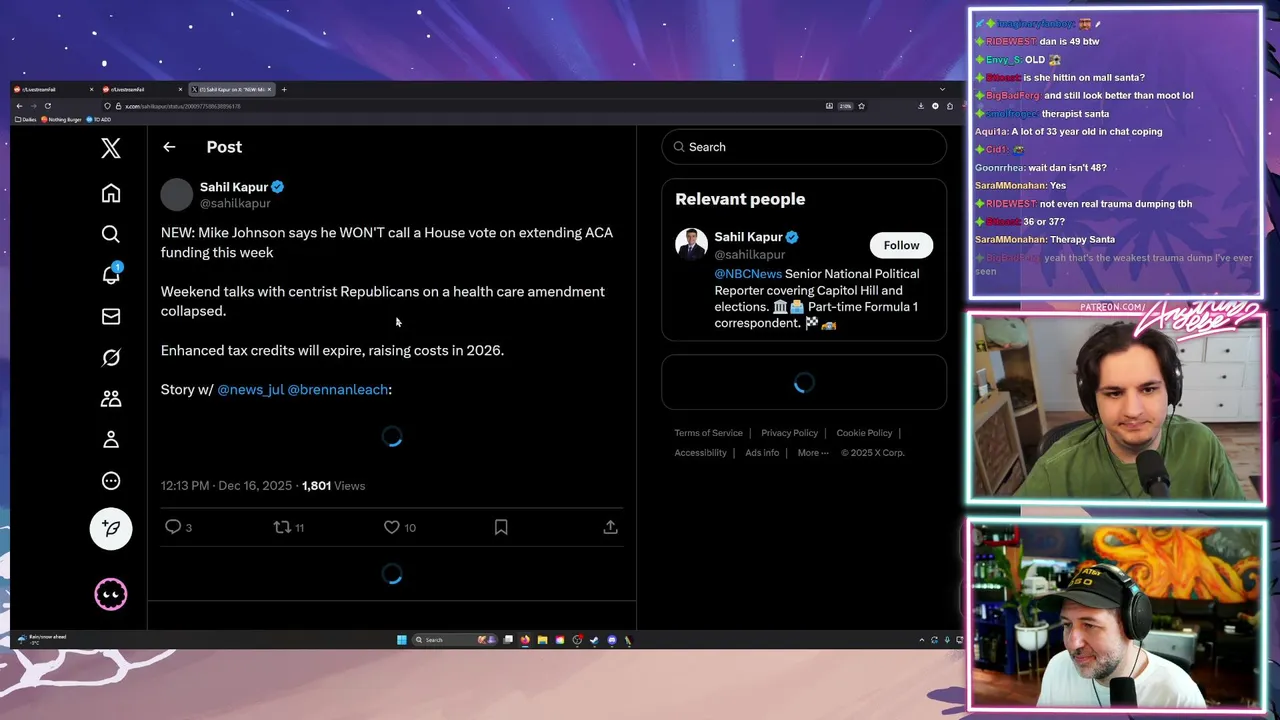Open Profile person icon in sidebar

(111, 439)
